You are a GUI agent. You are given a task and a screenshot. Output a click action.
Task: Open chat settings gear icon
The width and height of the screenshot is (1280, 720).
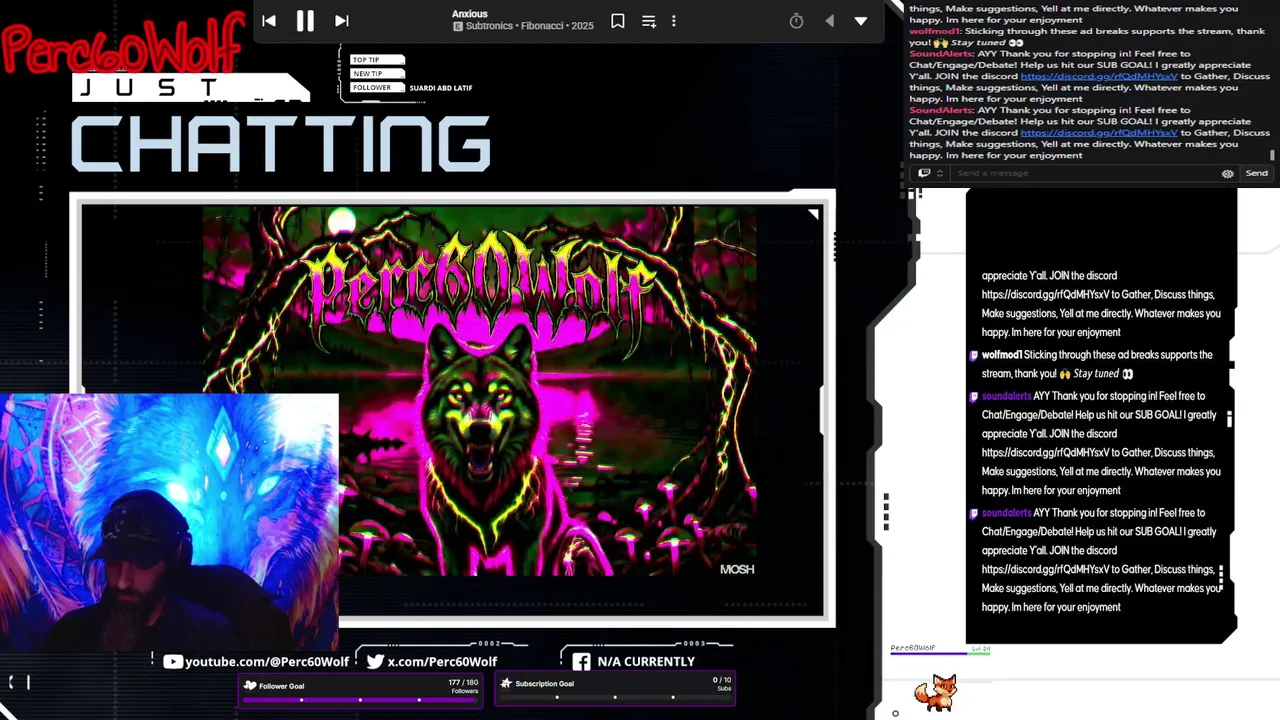pos(1228,173)
